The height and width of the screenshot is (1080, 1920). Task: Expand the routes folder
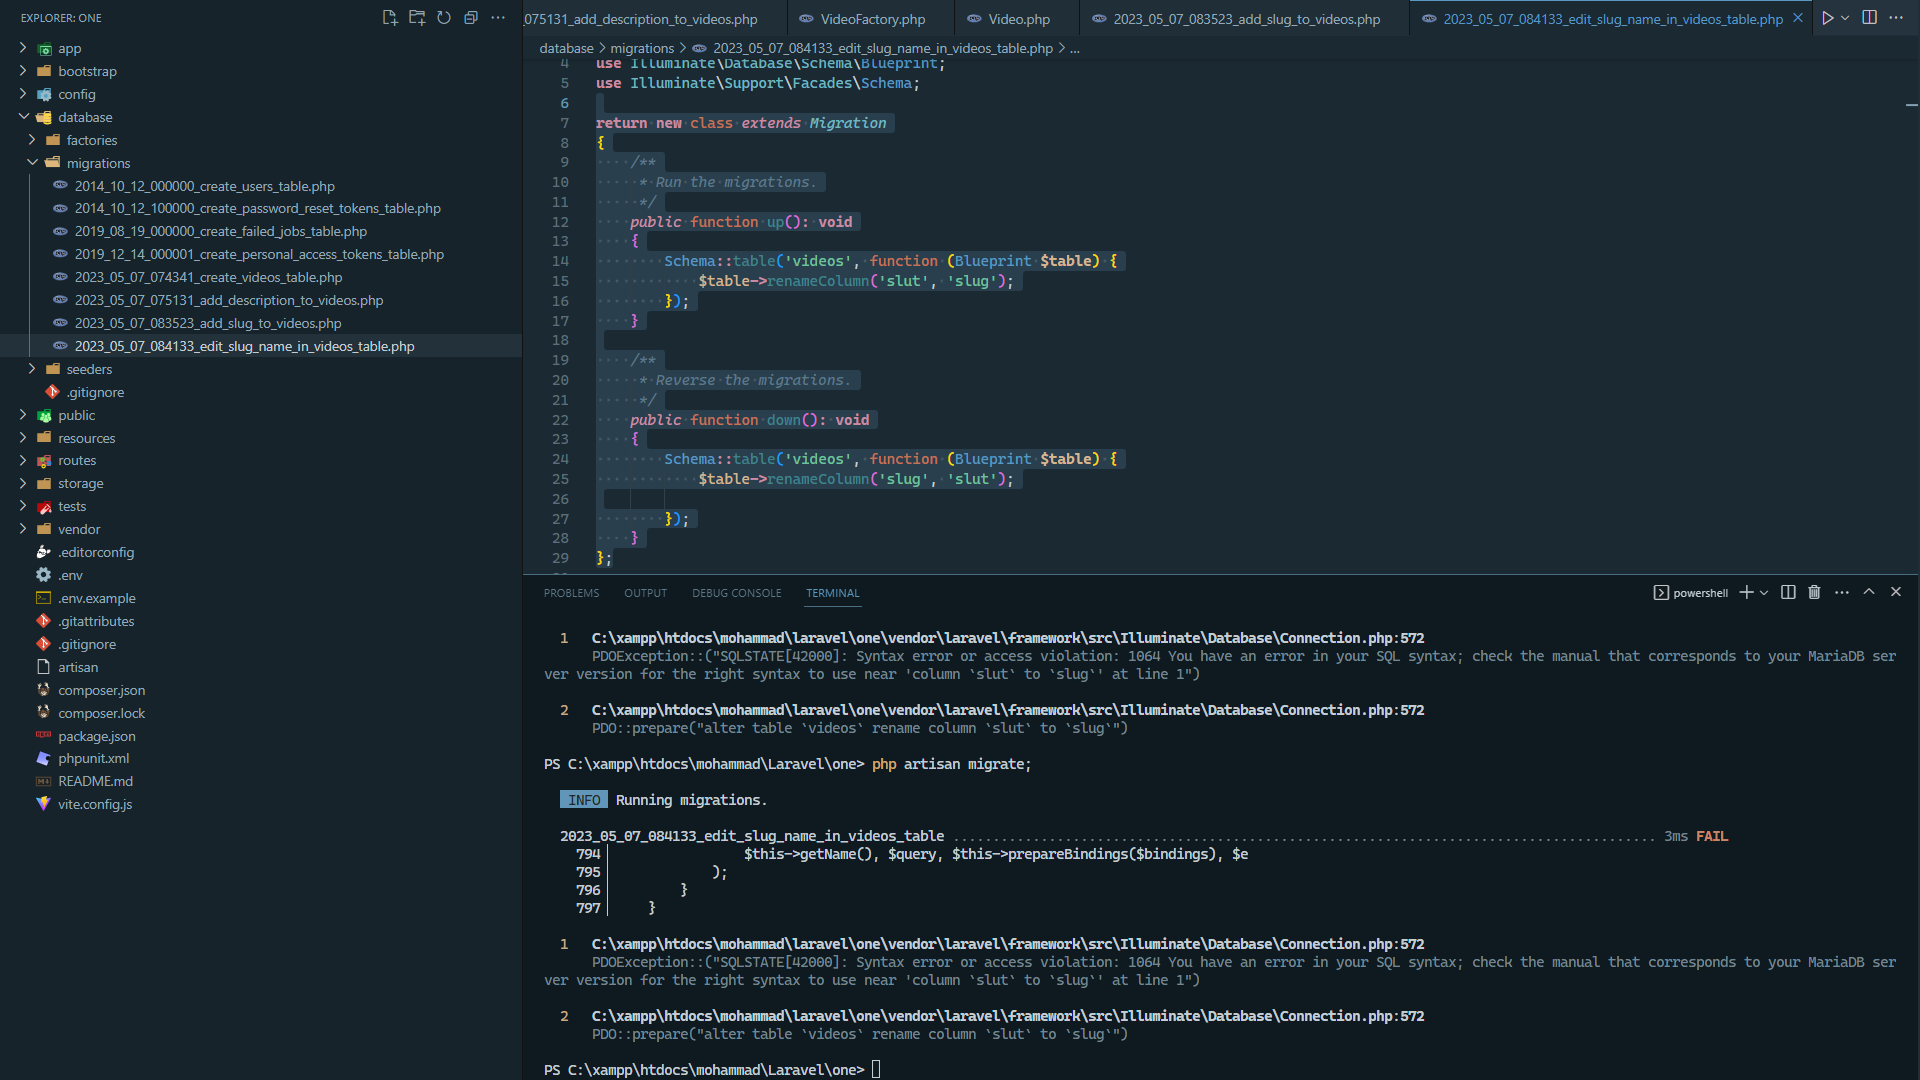77,460
